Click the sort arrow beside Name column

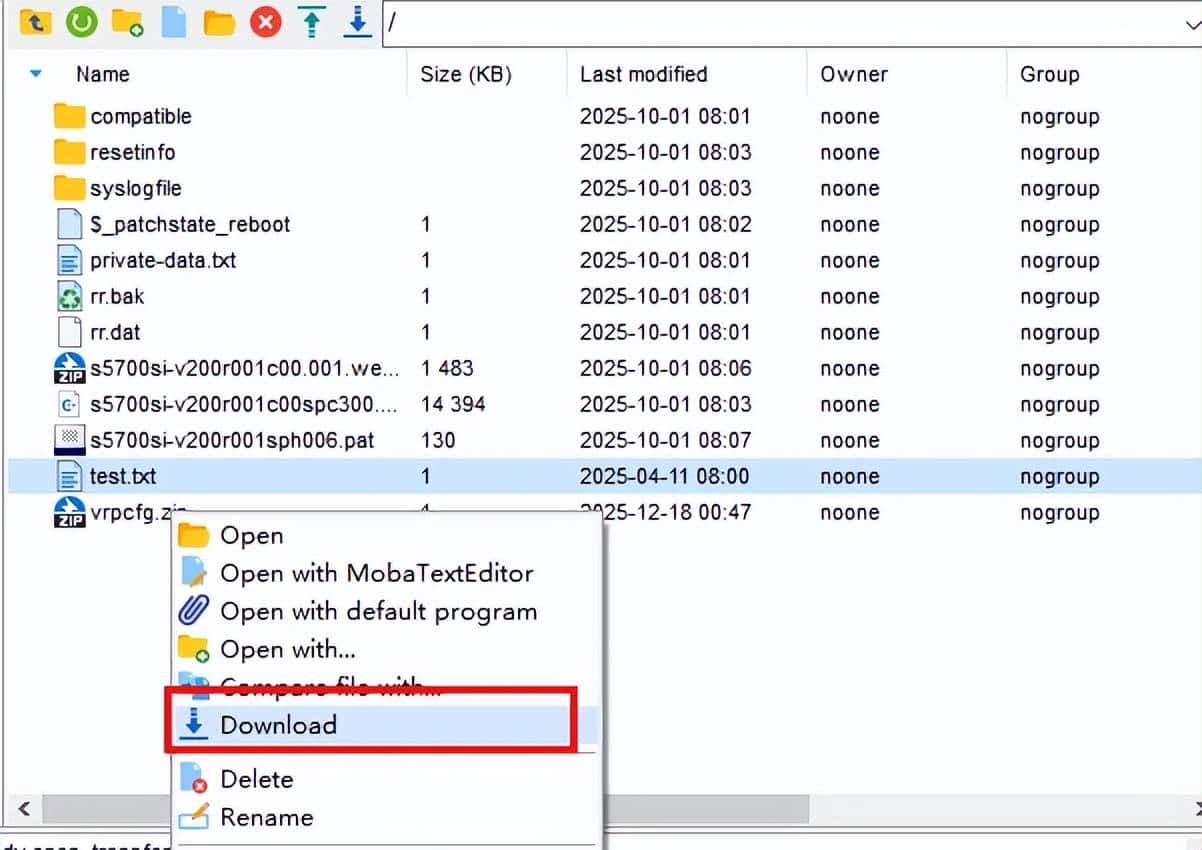tap(37, 74)
